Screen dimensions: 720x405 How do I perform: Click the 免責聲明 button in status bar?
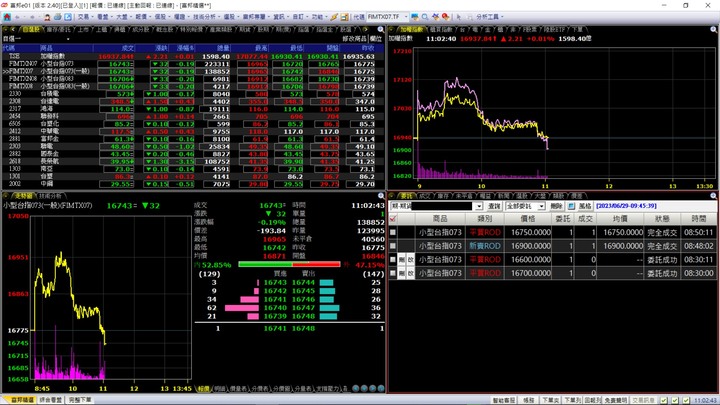pyautogui.click(x=615, y=400)
